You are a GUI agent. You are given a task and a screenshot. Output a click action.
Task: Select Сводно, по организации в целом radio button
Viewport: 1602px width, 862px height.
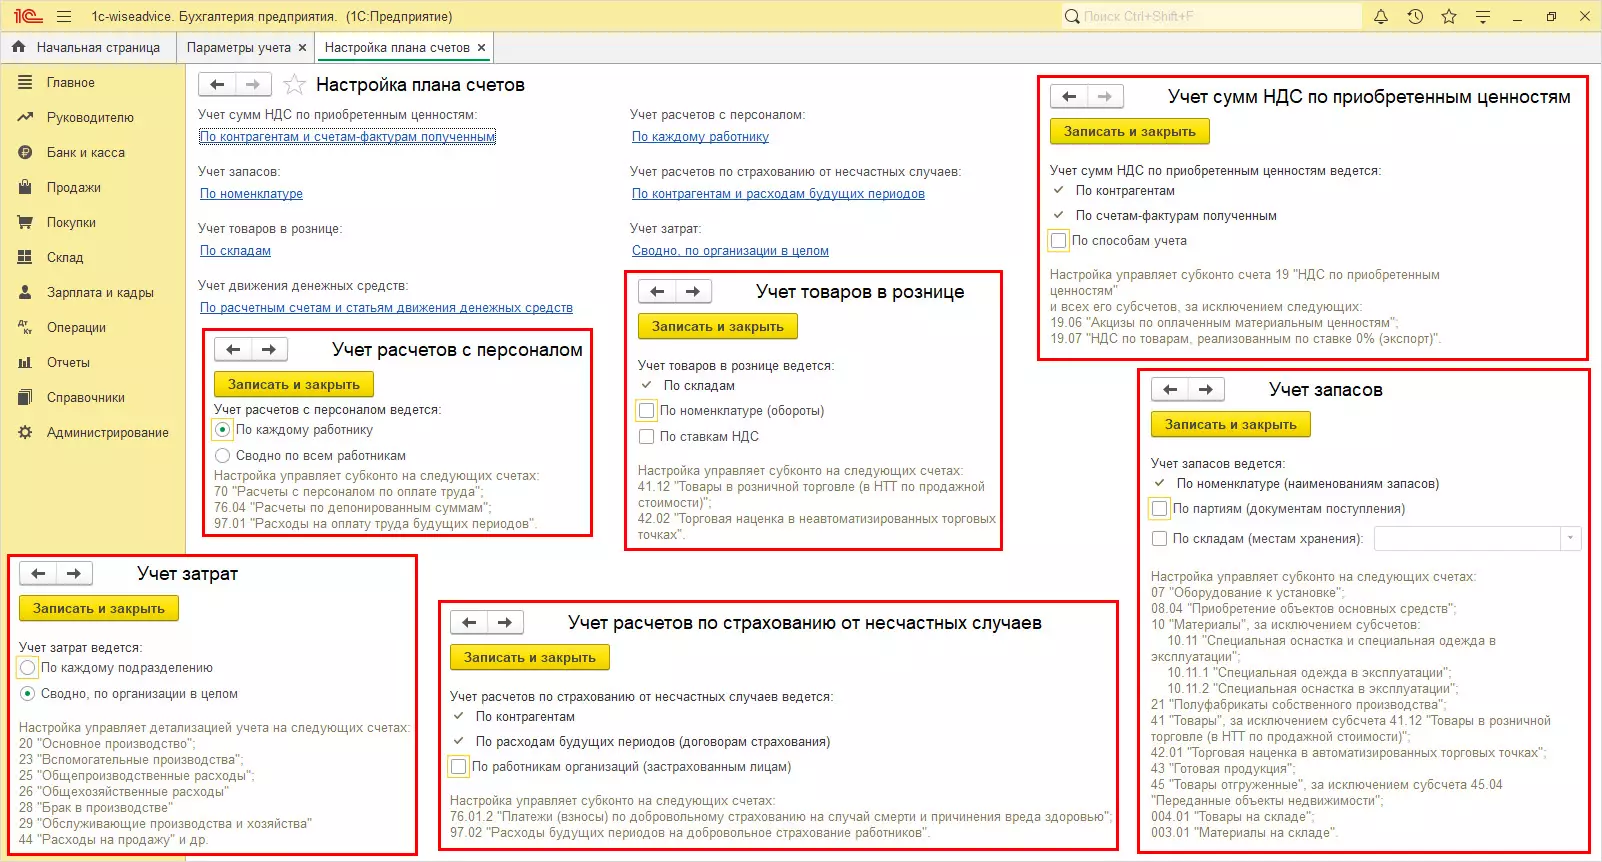(27, 693)
